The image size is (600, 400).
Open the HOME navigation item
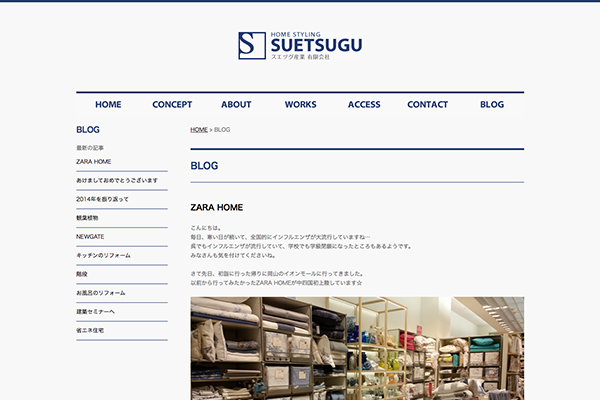[x=108, y=104]
